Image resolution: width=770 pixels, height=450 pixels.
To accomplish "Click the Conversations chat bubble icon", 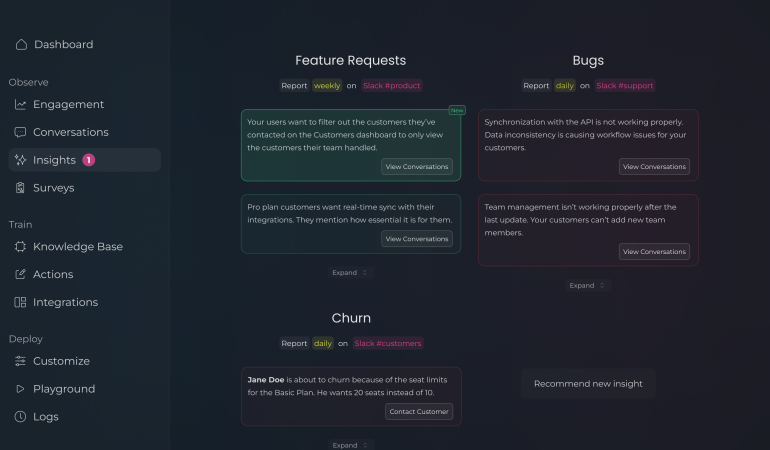I will 20,132.
